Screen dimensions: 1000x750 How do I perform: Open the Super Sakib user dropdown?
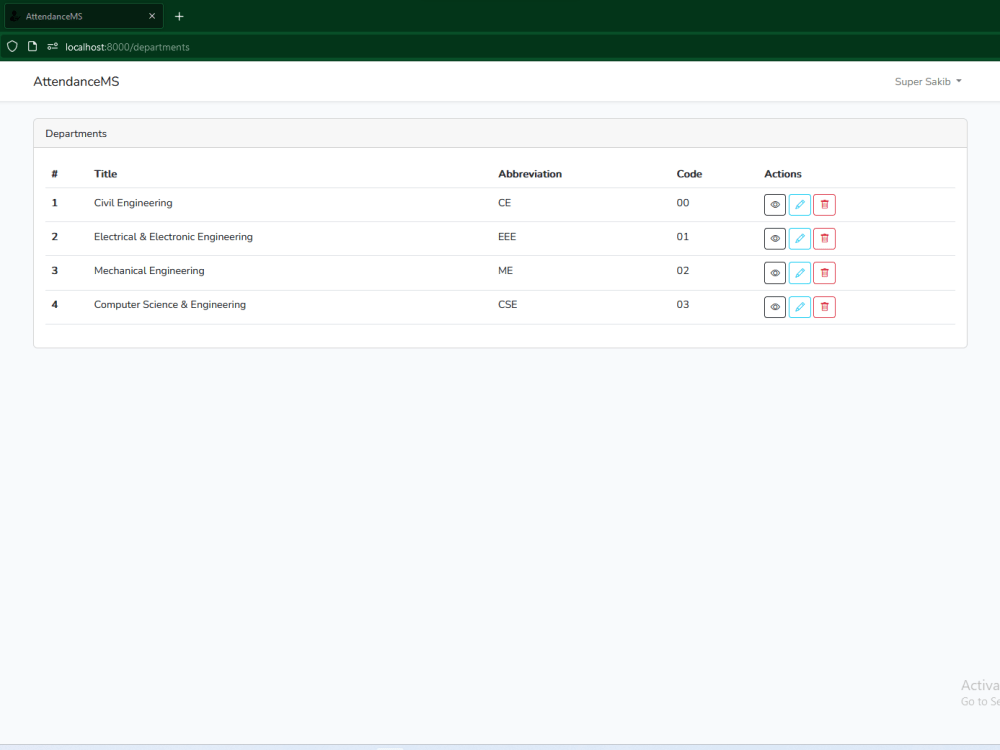[x=927, y=81]
